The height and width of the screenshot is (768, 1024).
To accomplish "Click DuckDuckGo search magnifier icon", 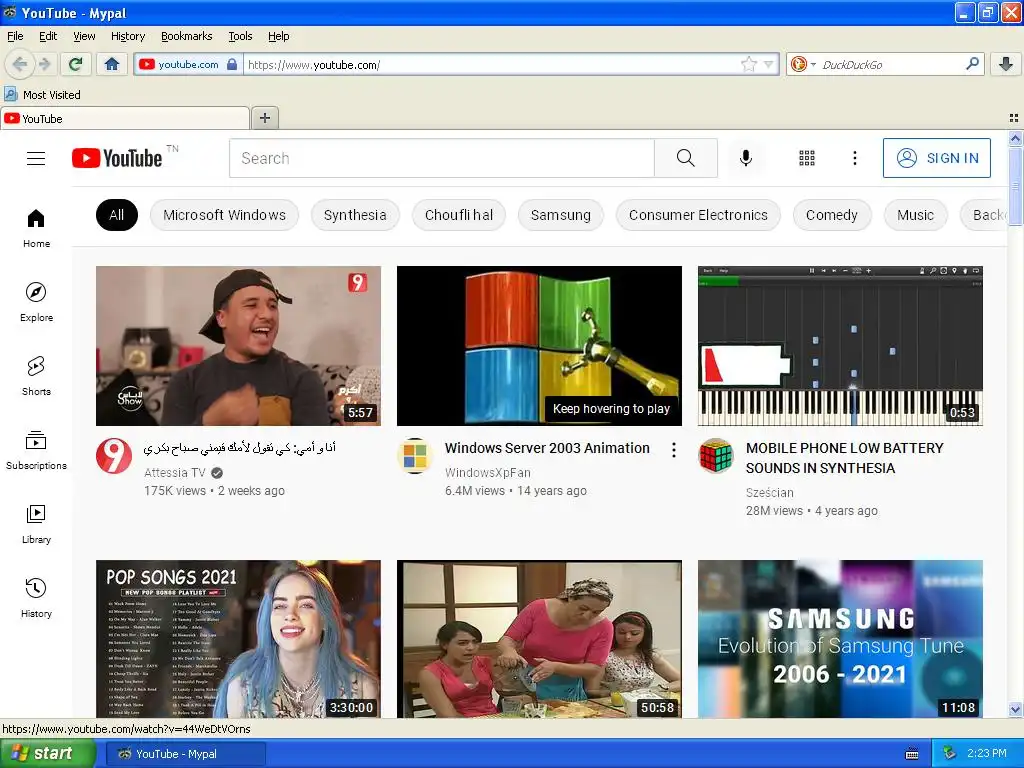I will (x=972, y=64).
